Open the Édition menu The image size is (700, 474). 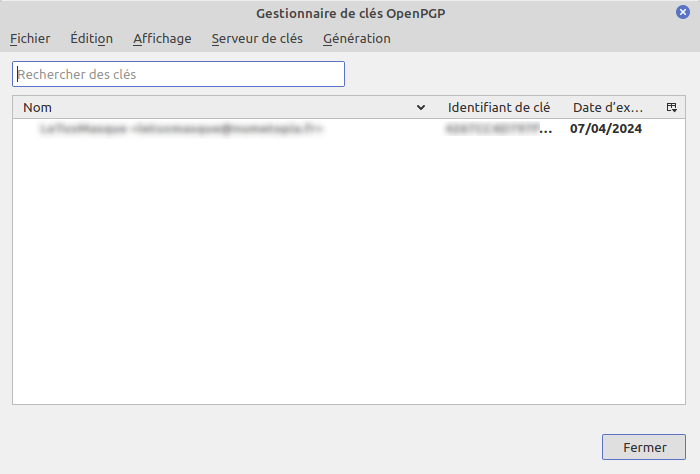click(x=92, y=39)
